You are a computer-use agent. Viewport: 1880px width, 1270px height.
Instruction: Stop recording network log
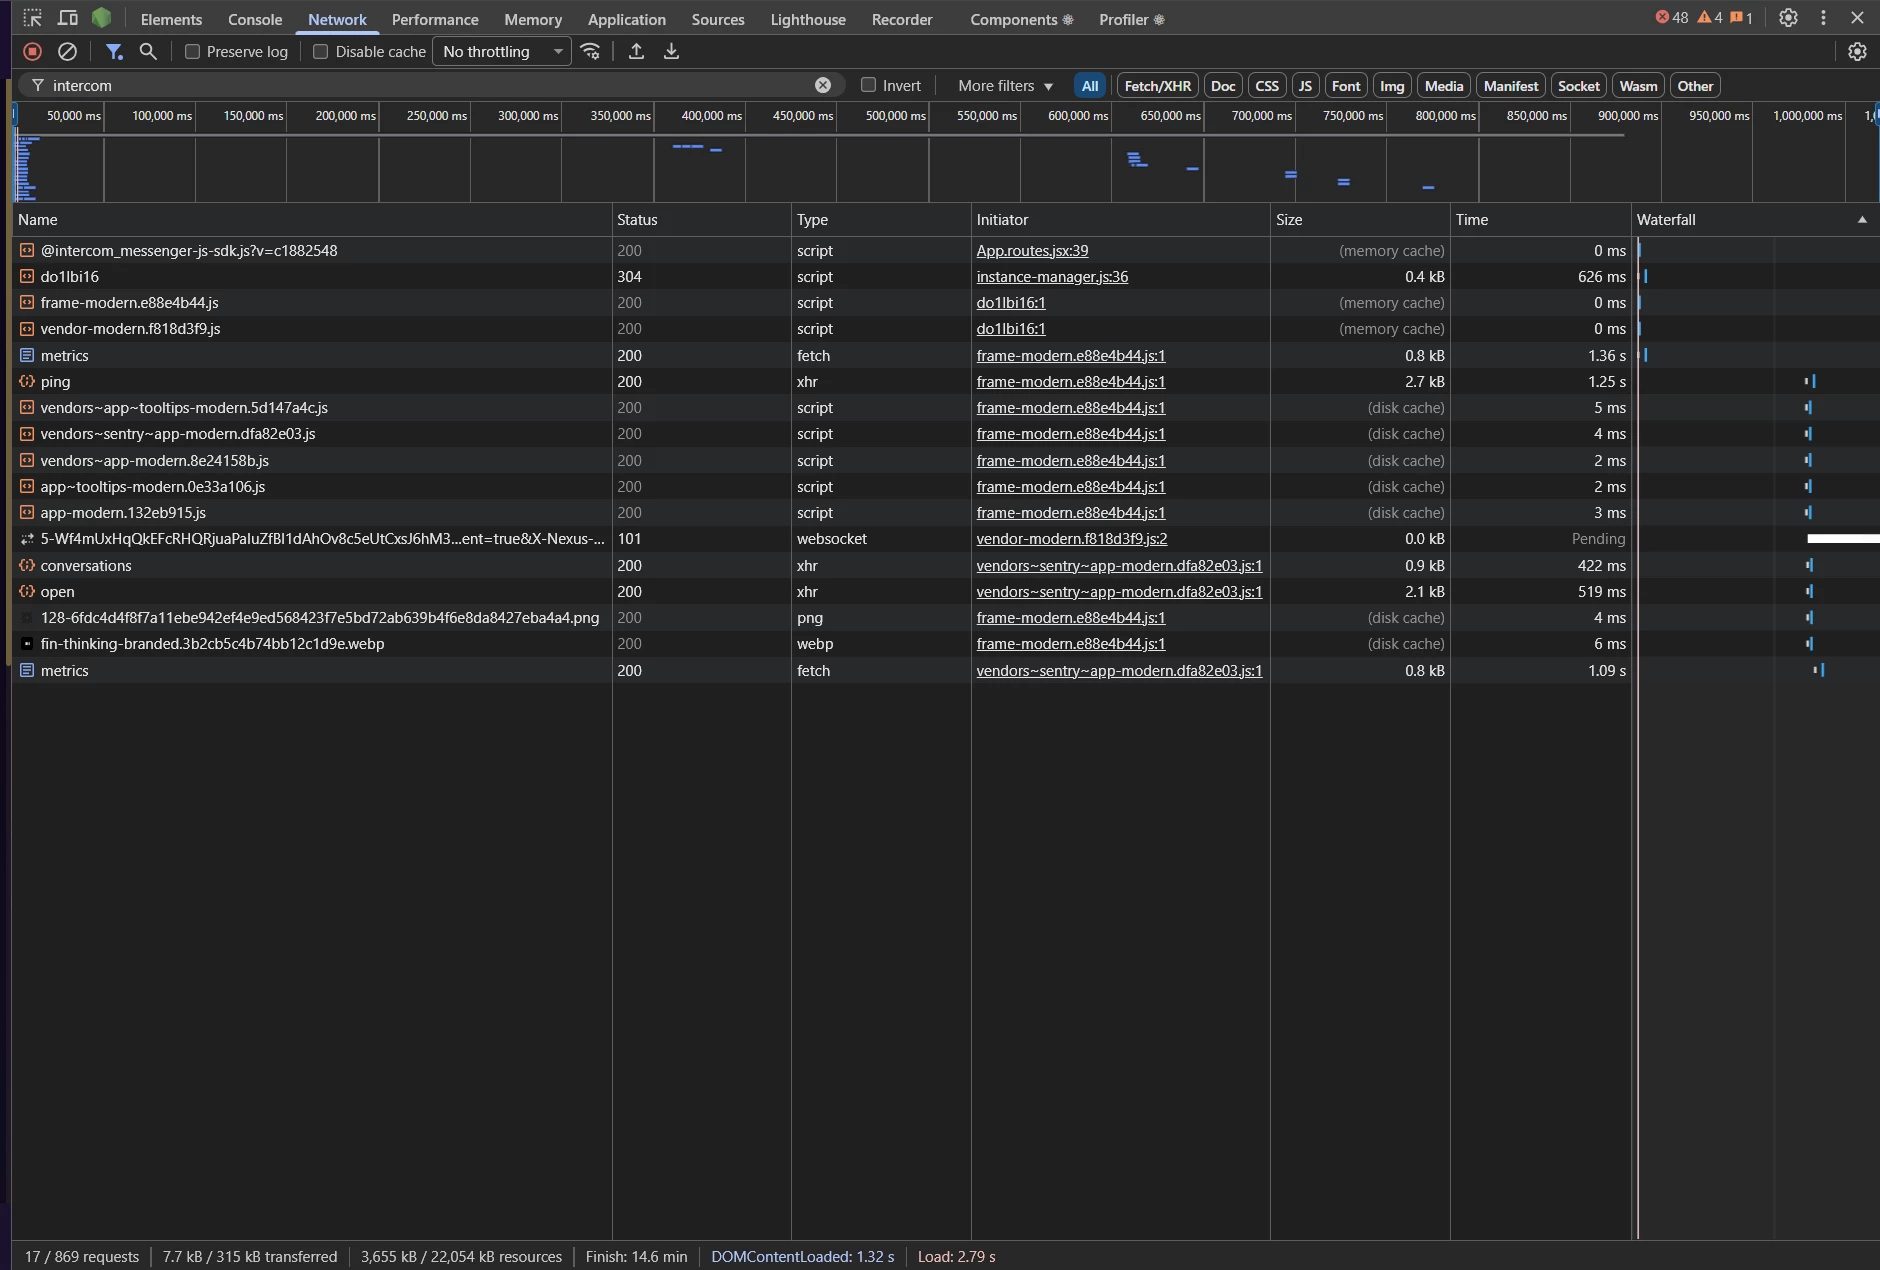[x=32, y=52]
